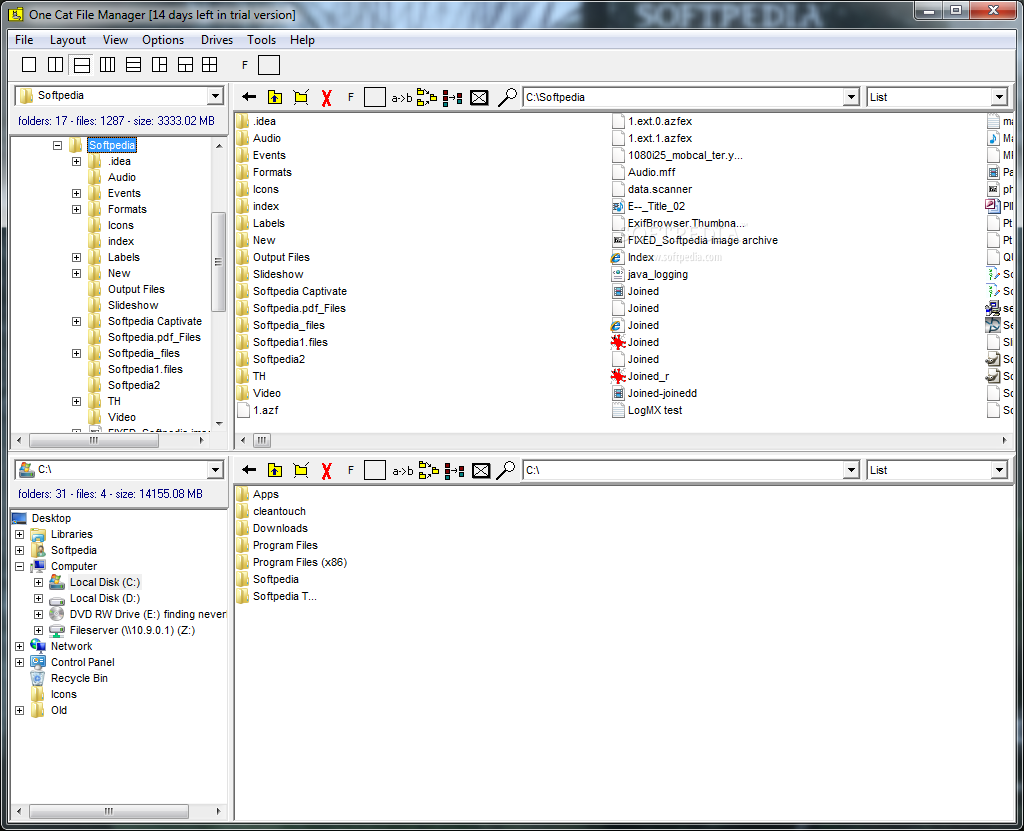
Task: Click the red X delete icon in the lower C:\ pane
Action: click(327, 470)
